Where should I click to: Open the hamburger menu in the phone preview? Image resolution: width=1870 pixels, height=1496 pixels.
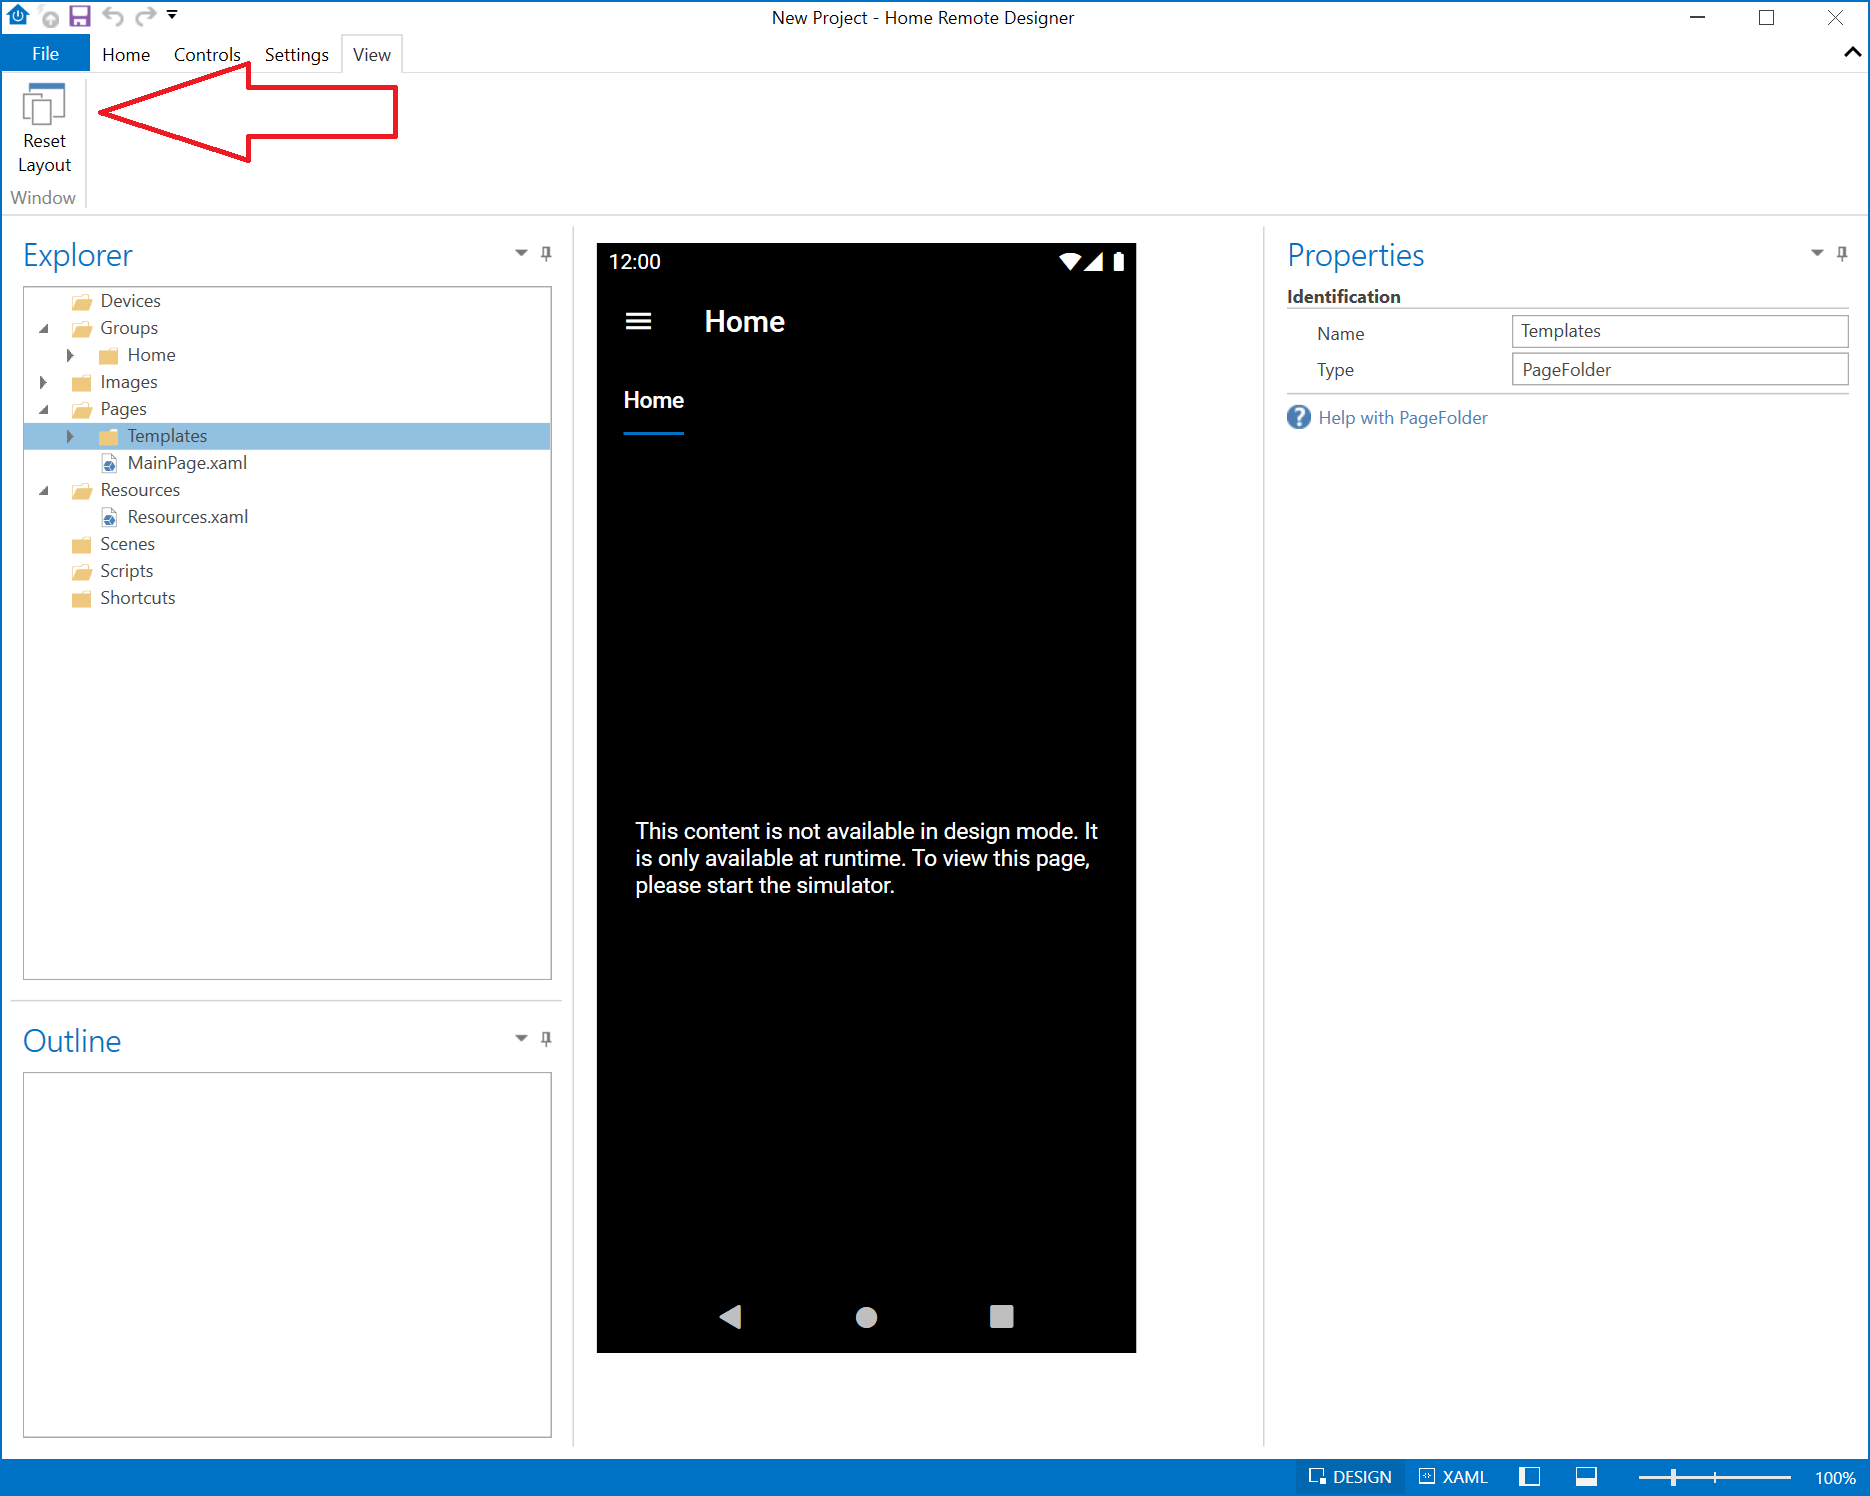coord(638,321)
